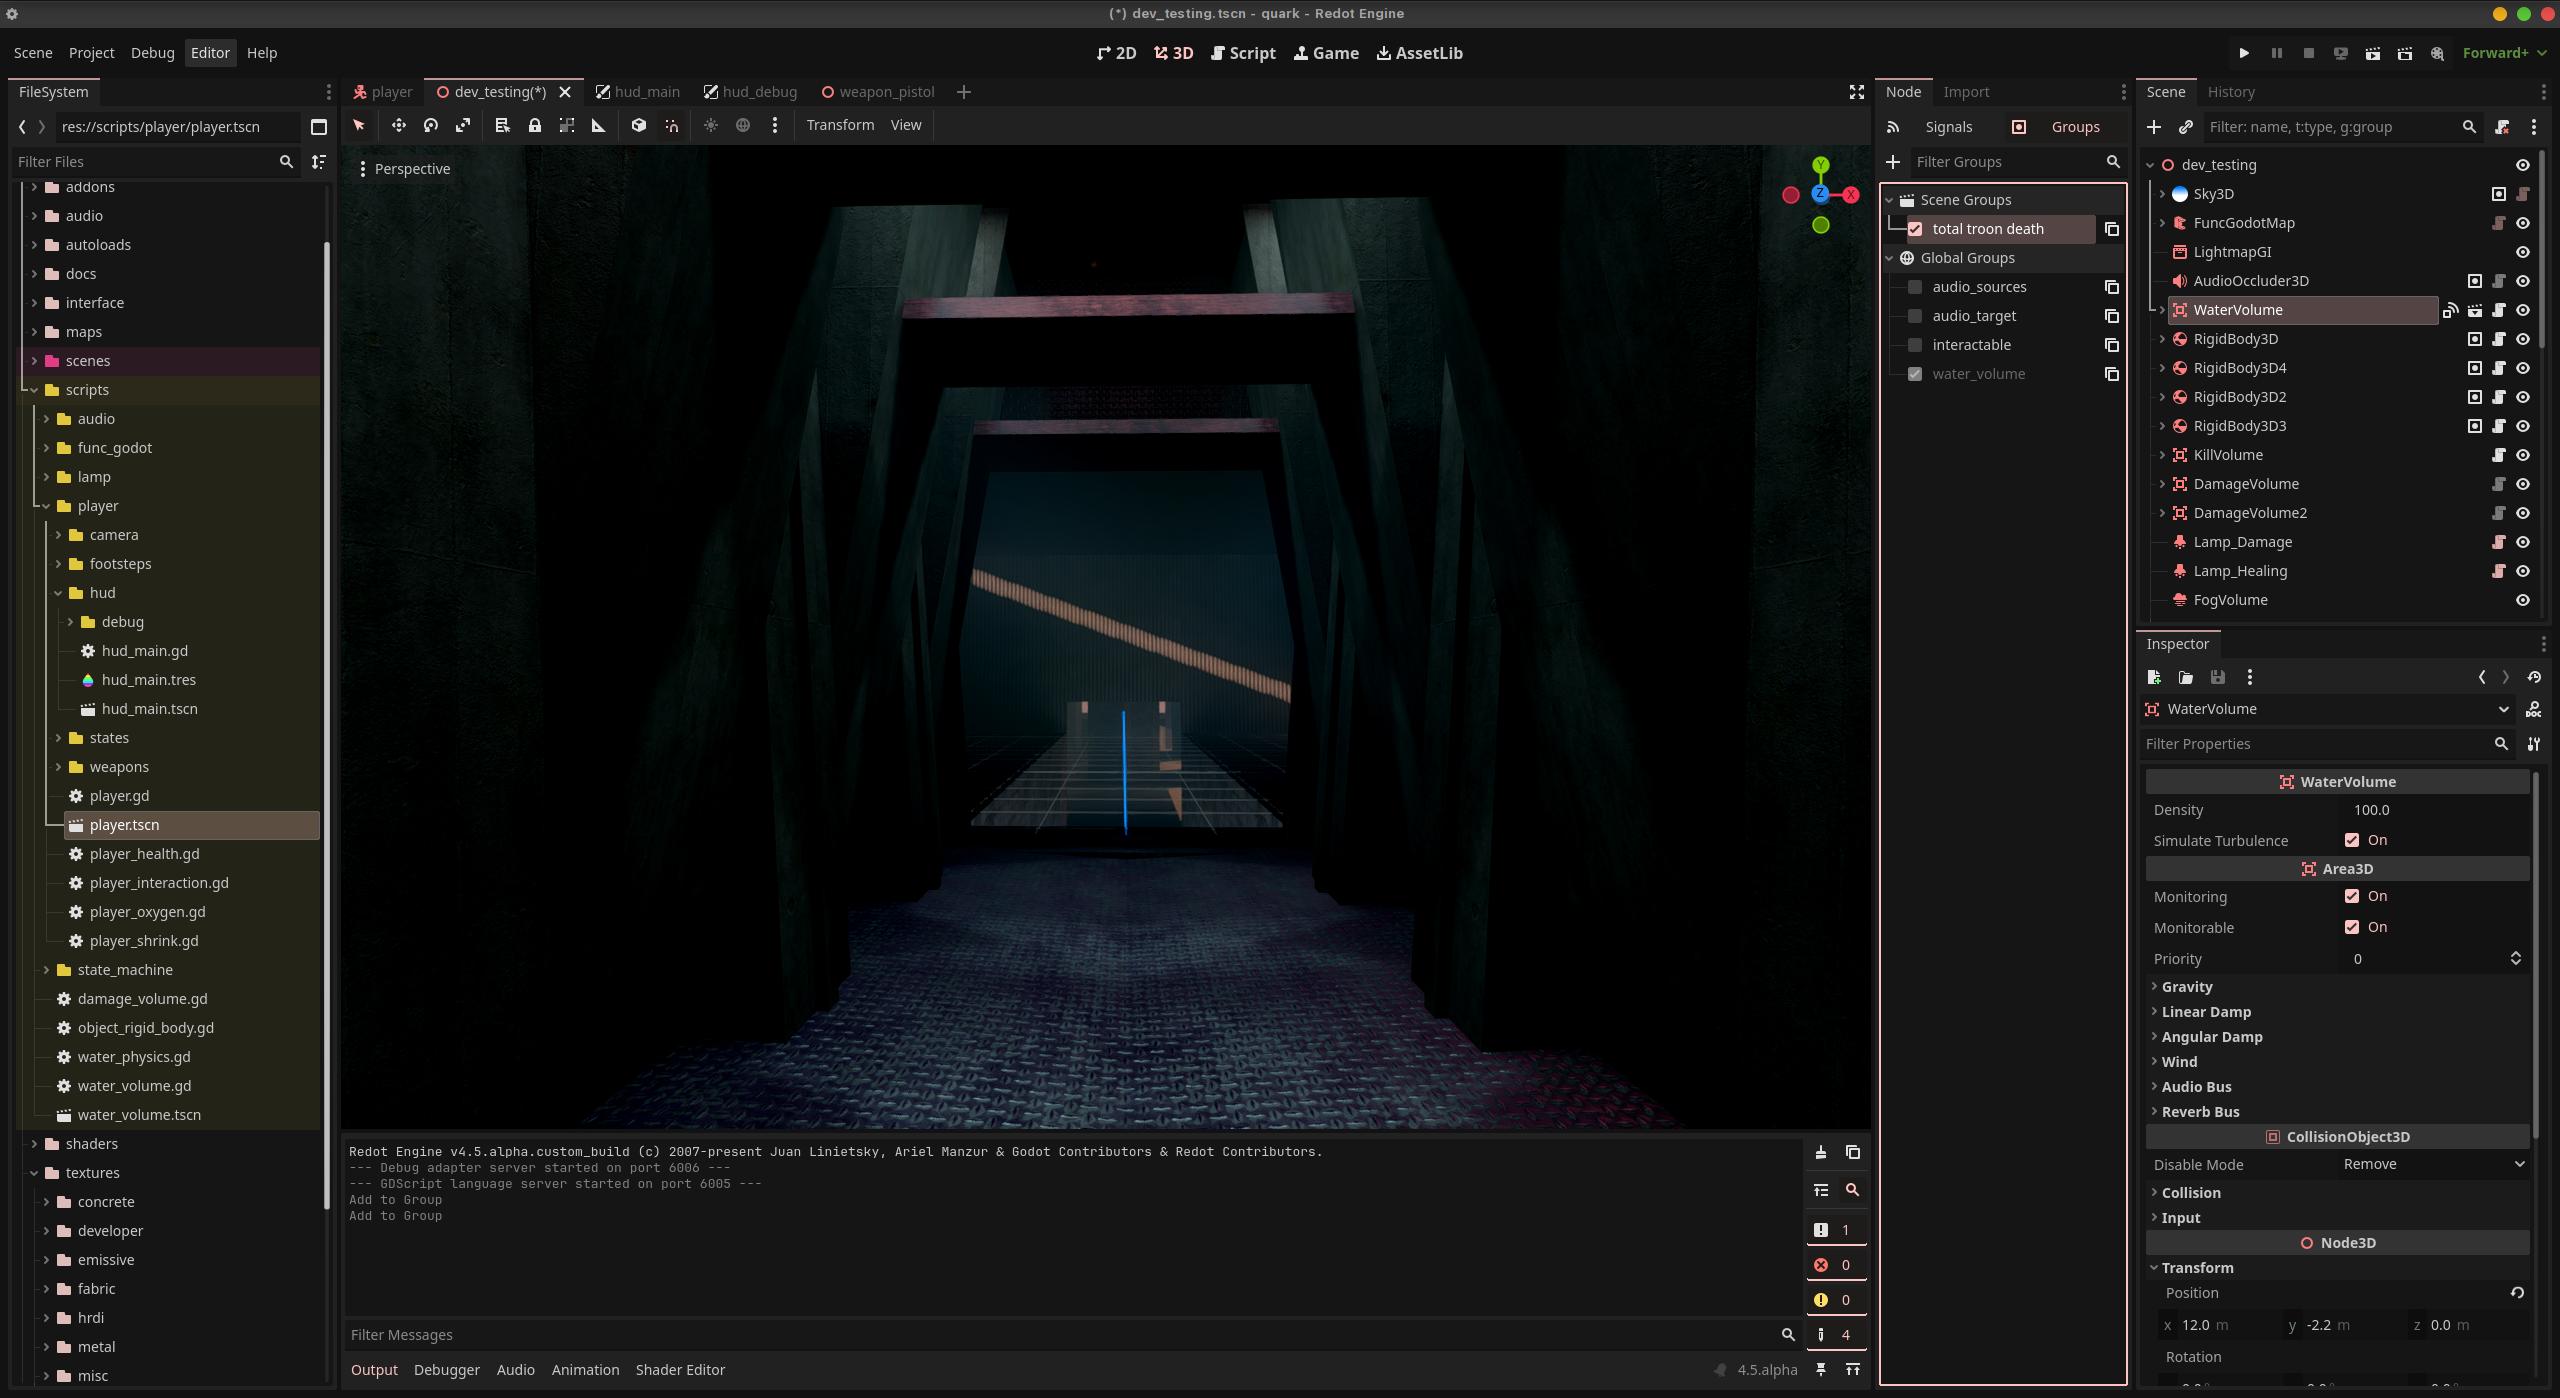This screenshot has height=1398, width=2560.
Task: Activate the Scale Mode tool
Action: pos(463,125)
